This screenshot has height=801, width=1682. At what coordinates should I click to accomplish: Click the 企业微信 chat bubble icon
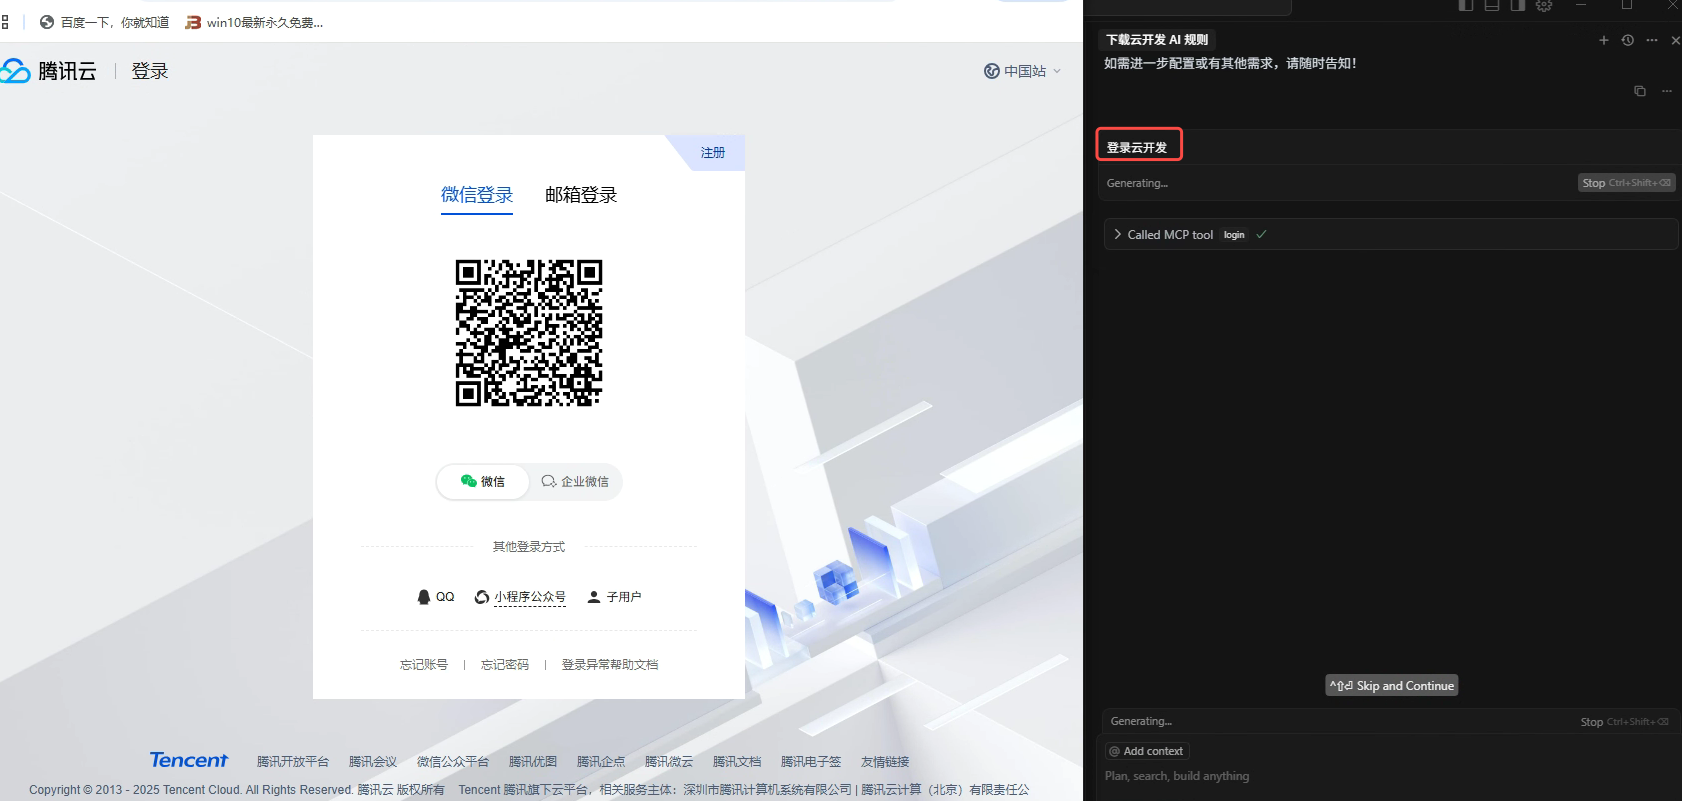coord(549,481)
